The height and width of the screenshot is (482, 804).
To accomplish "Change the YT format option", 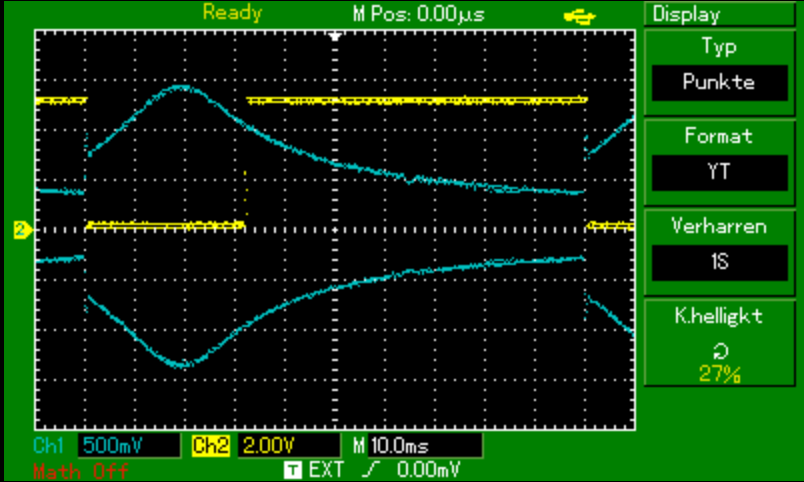I will pyautogui.click(x=720, y=172).
